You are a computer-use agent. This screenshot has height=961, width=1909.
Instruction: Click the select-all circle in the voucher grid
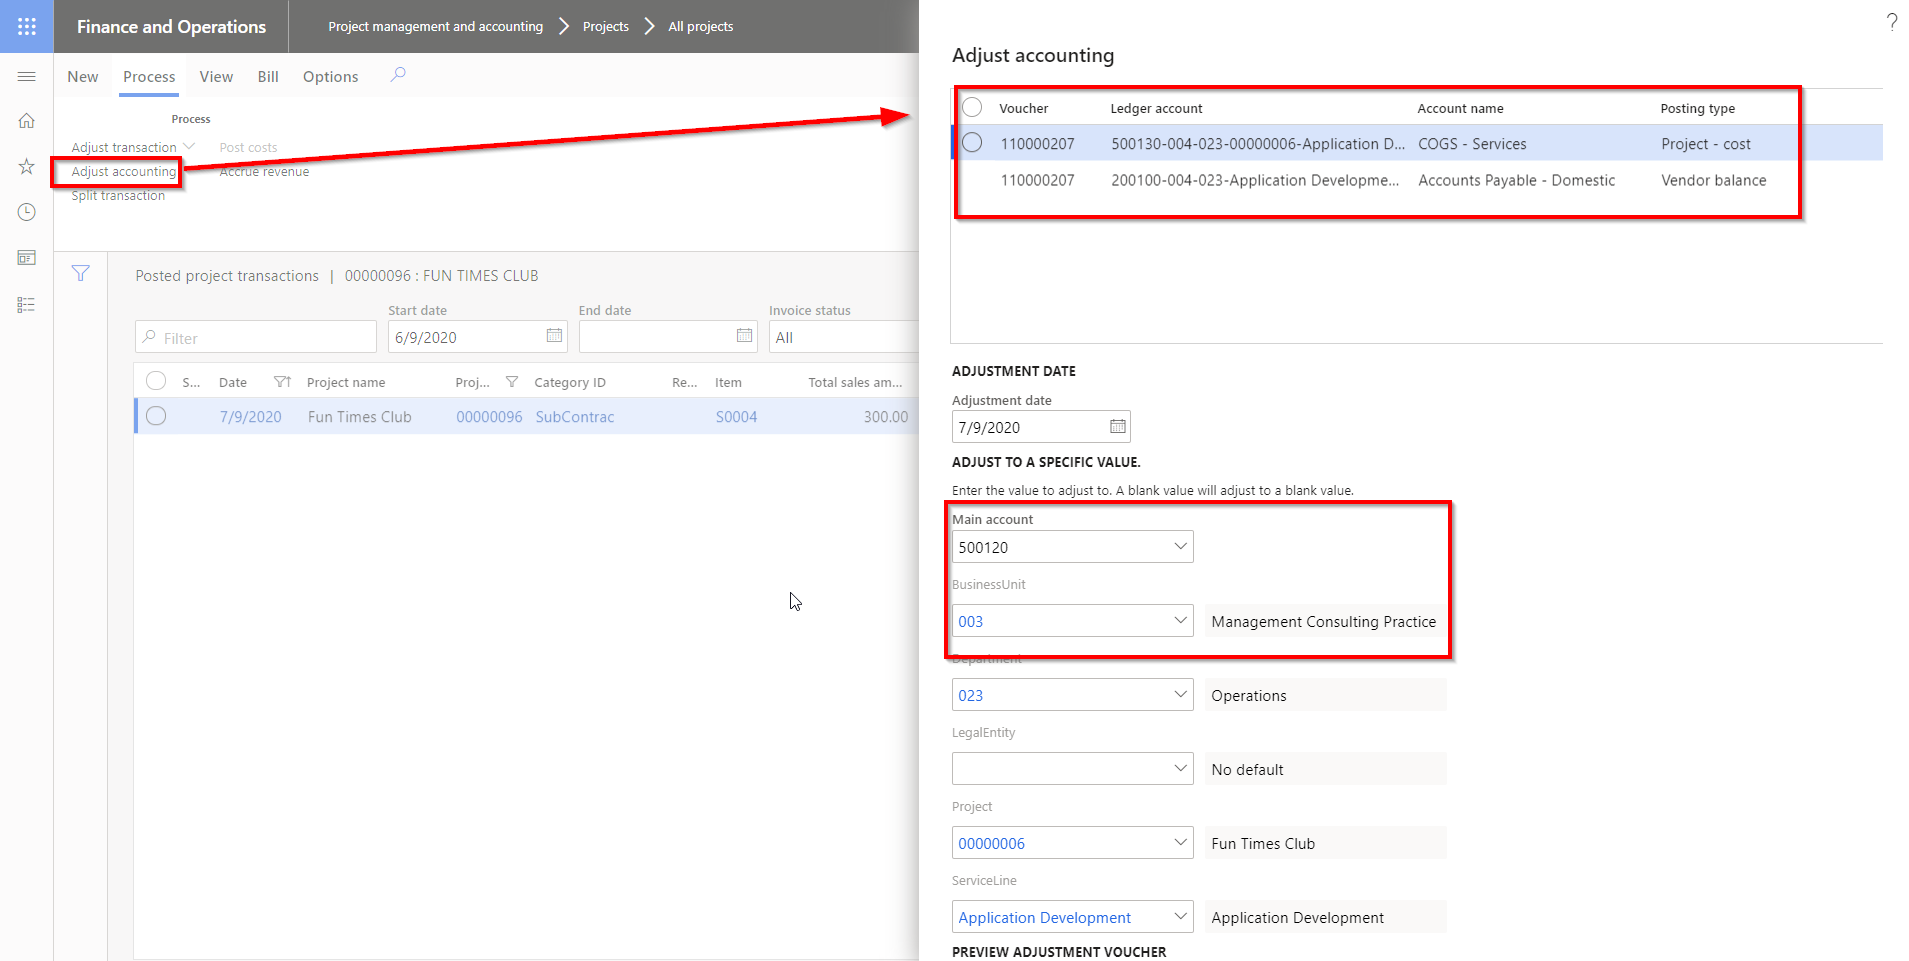pos(971,107)
